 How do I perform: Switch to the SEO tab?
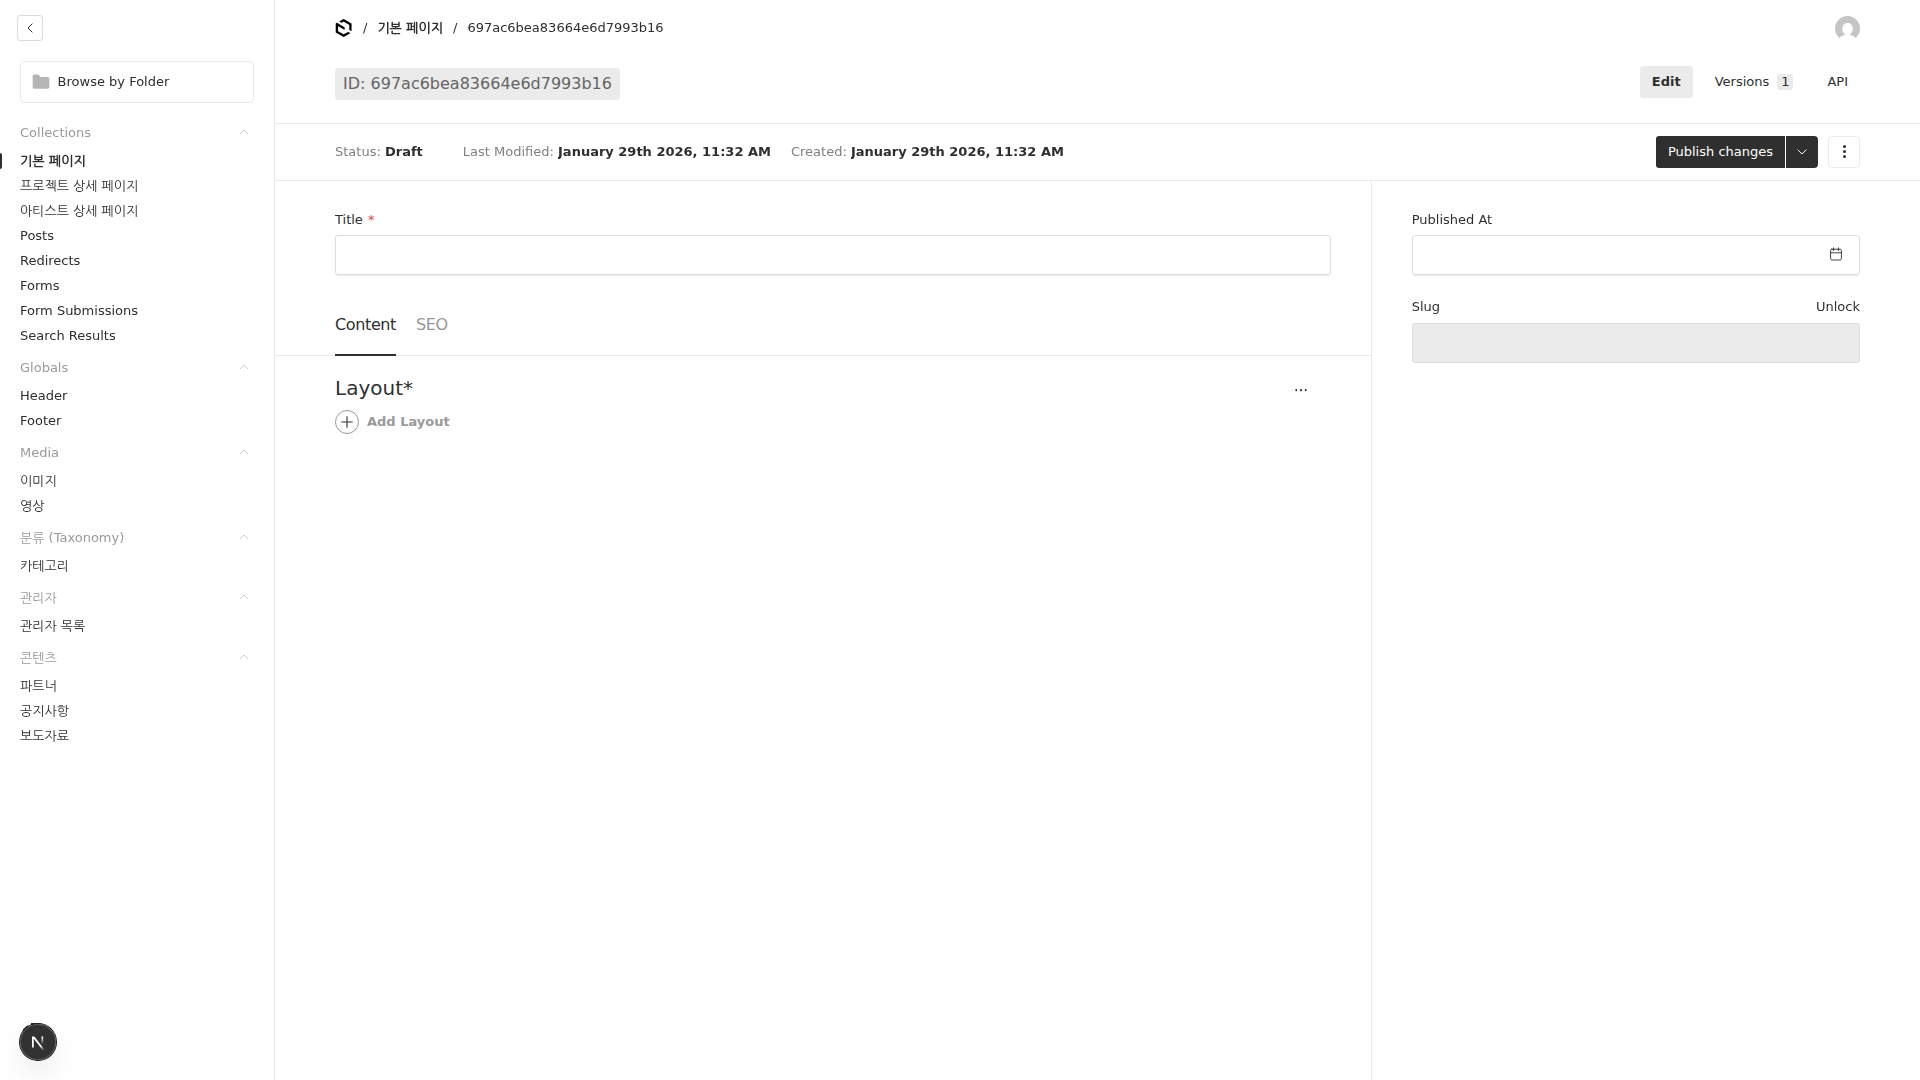click(x=431, y=325)
